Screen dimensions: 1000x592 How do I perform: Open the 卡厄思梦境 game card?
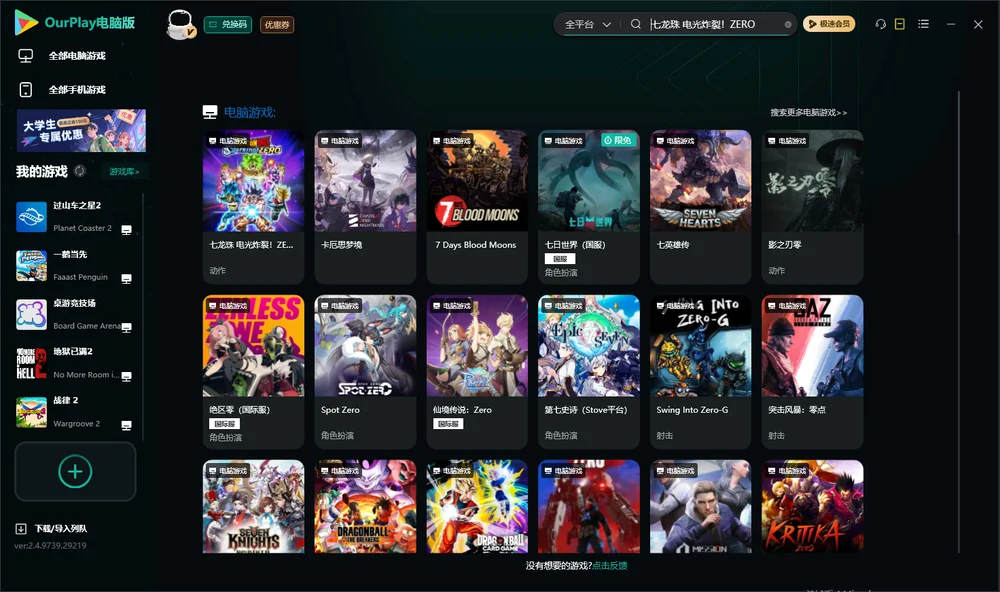[x=365, y=207]
